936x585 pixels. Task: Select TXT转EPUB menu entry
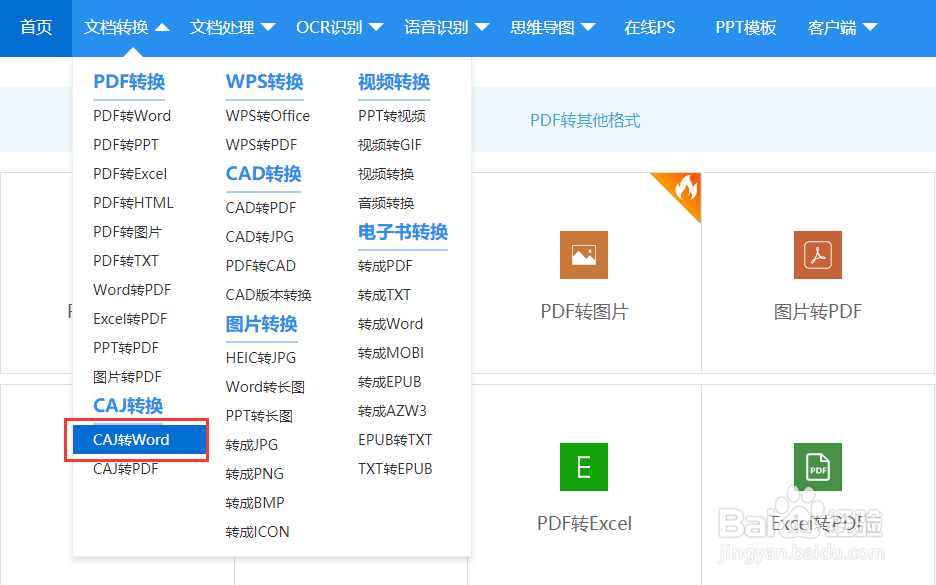[395, 469]
